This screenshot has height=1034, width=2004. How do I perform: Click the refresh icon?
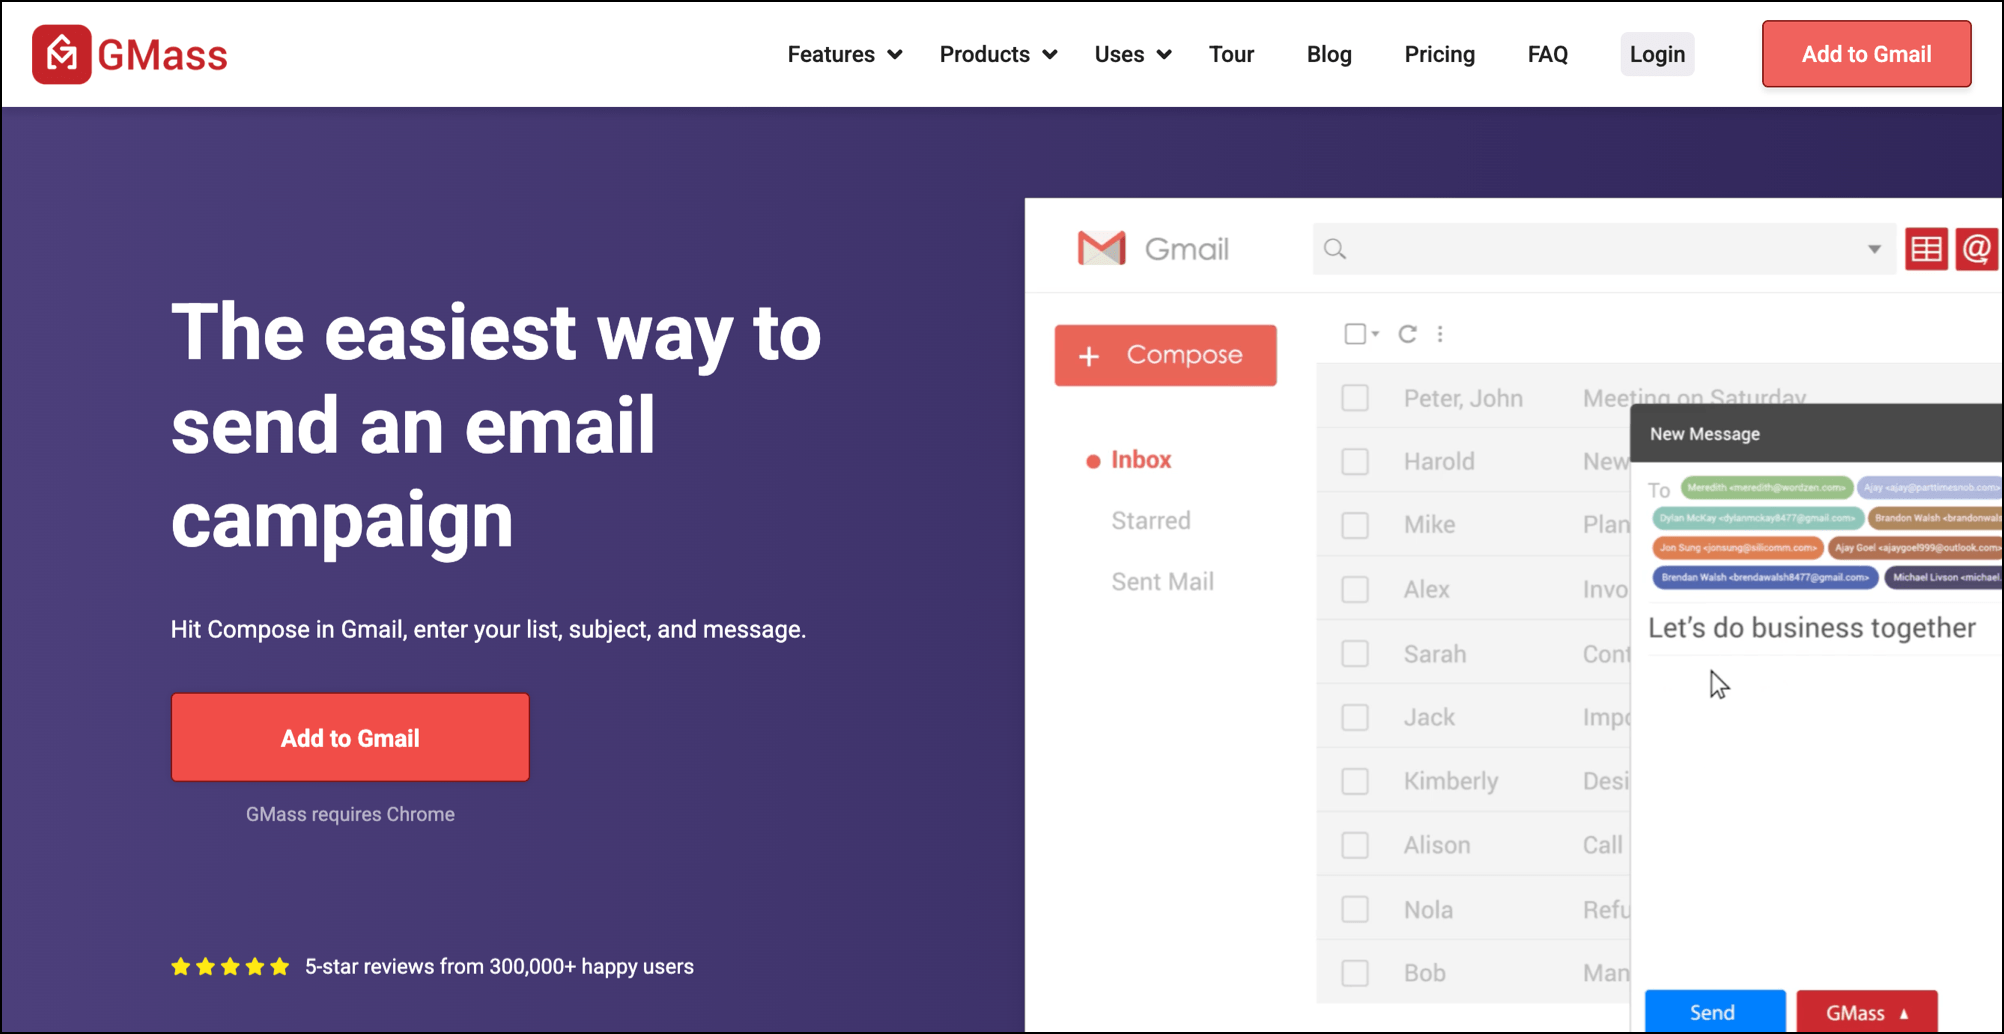pos(1407,334)
